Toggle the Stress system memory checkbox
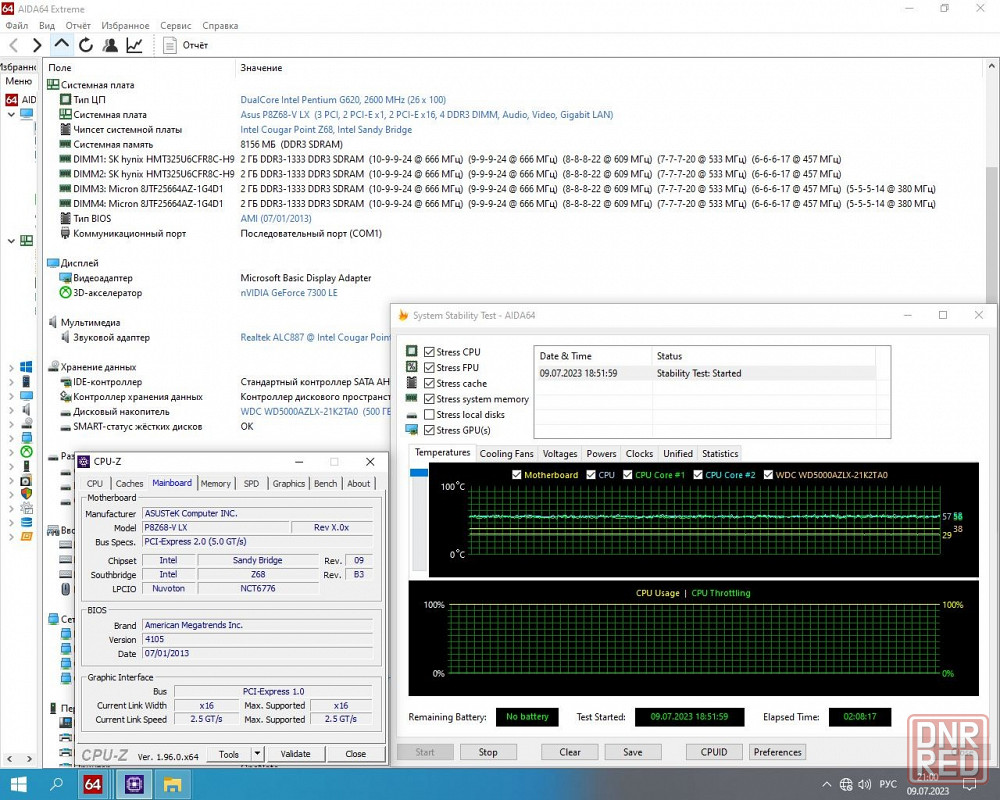The image size is (1000, 800). point(429,399)
